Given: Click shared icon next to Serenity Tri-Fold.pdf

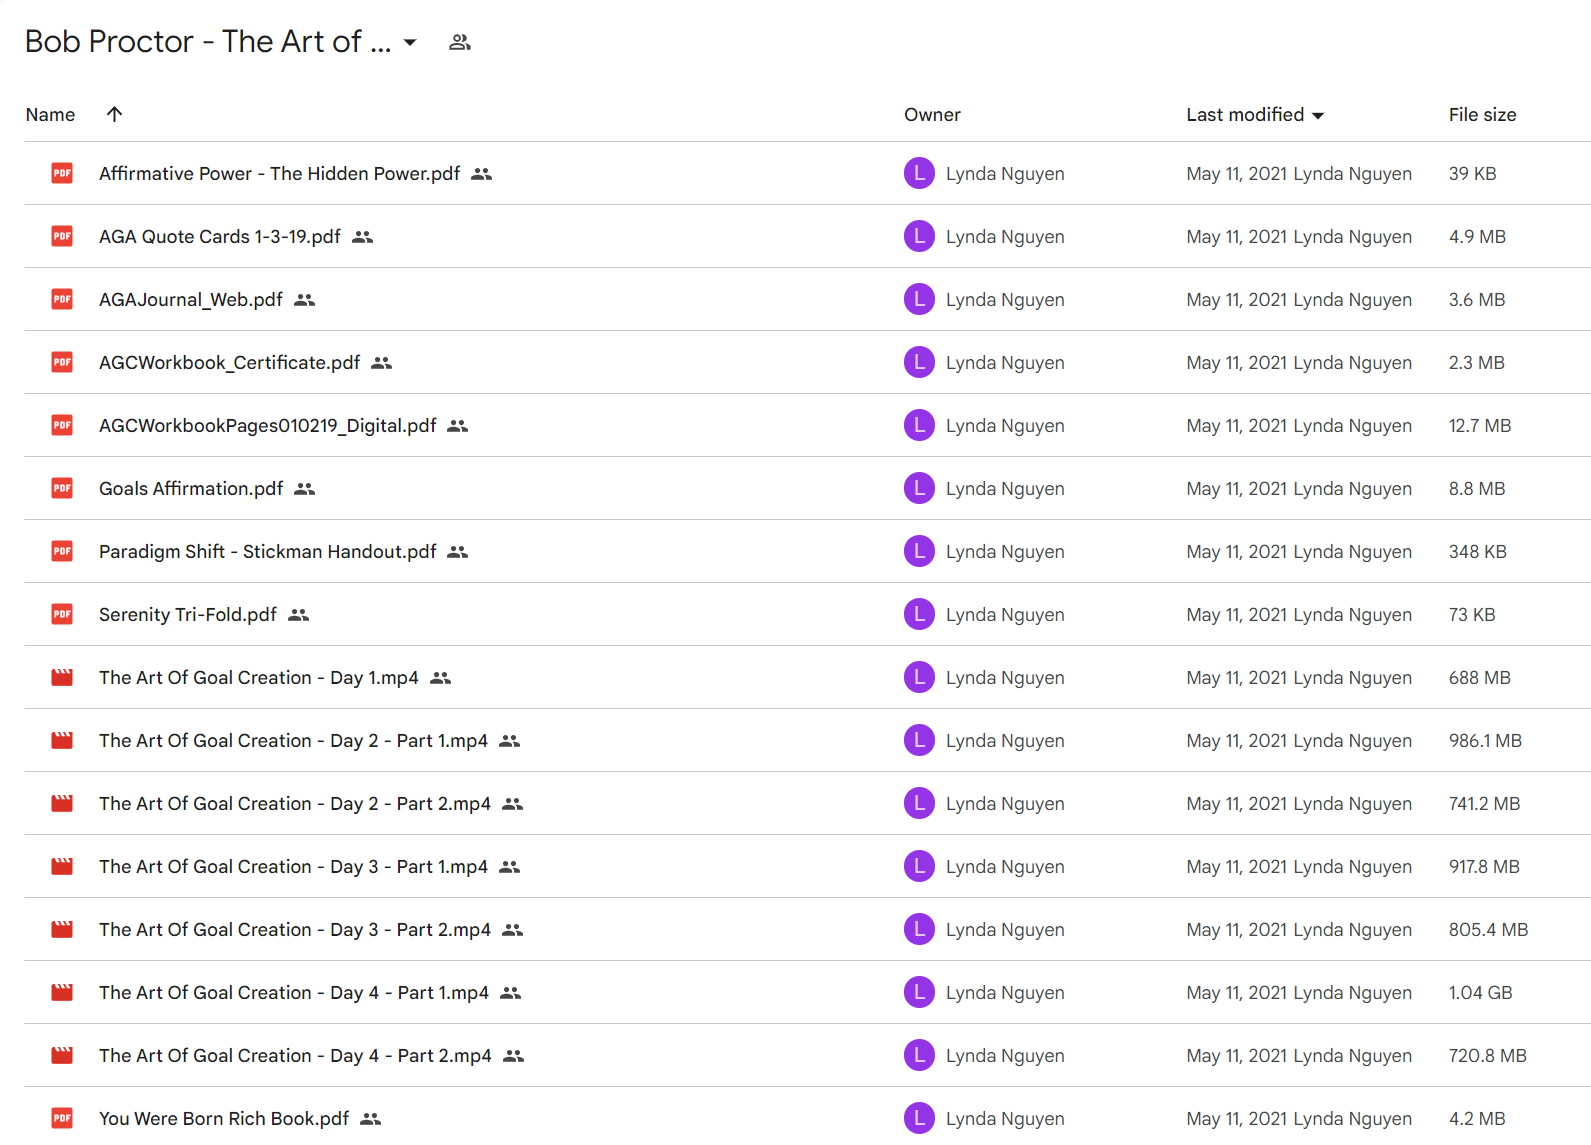Looking at the screenshot, I should (299, 615).
